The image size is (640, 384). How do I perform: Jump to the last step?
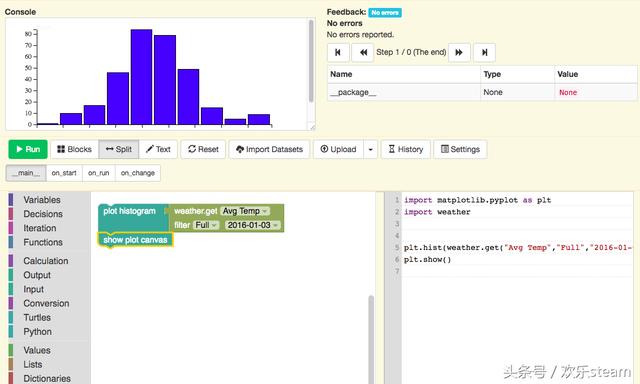coord(484,52)
